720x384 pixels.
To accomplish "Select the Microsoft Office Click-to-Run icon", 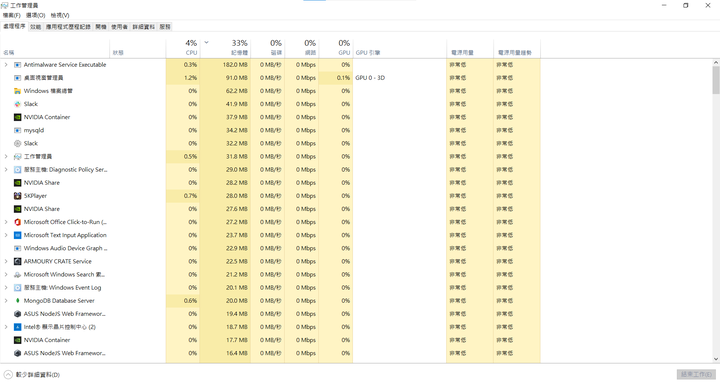I will click(17, 222).
